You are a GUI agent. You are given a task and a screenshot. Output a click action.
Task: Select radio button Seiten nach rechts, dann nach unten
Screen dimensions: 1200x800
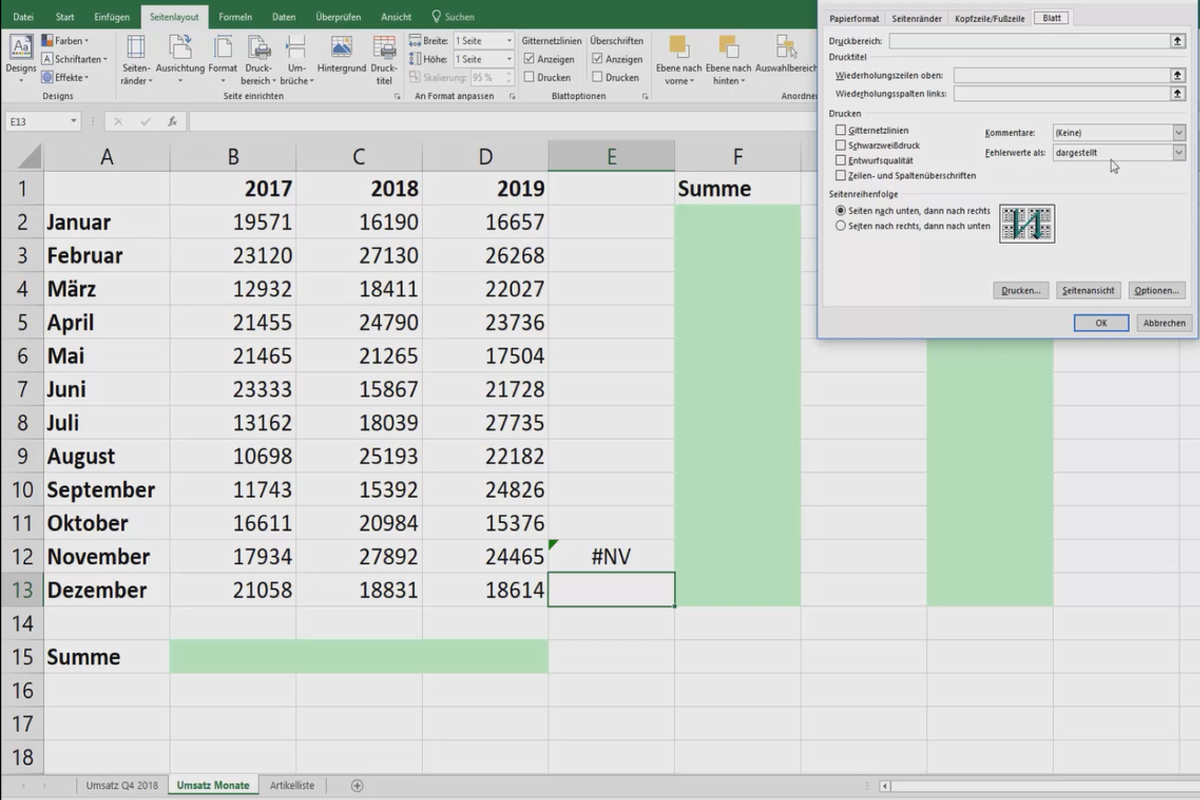coord(841,226)
